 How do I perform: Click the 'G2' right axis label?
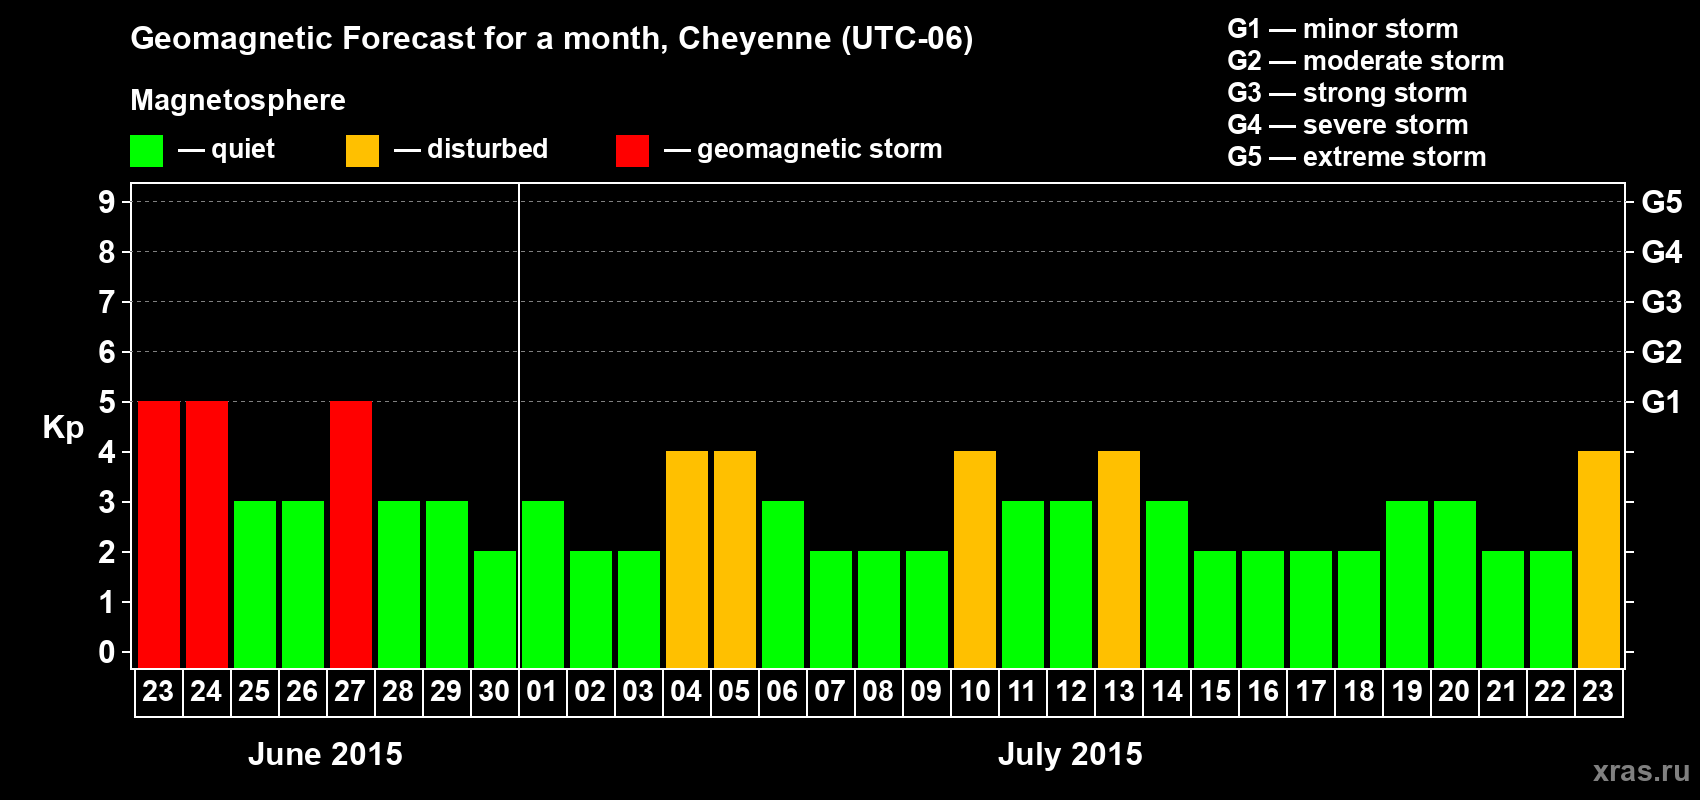click(1662, 352)
